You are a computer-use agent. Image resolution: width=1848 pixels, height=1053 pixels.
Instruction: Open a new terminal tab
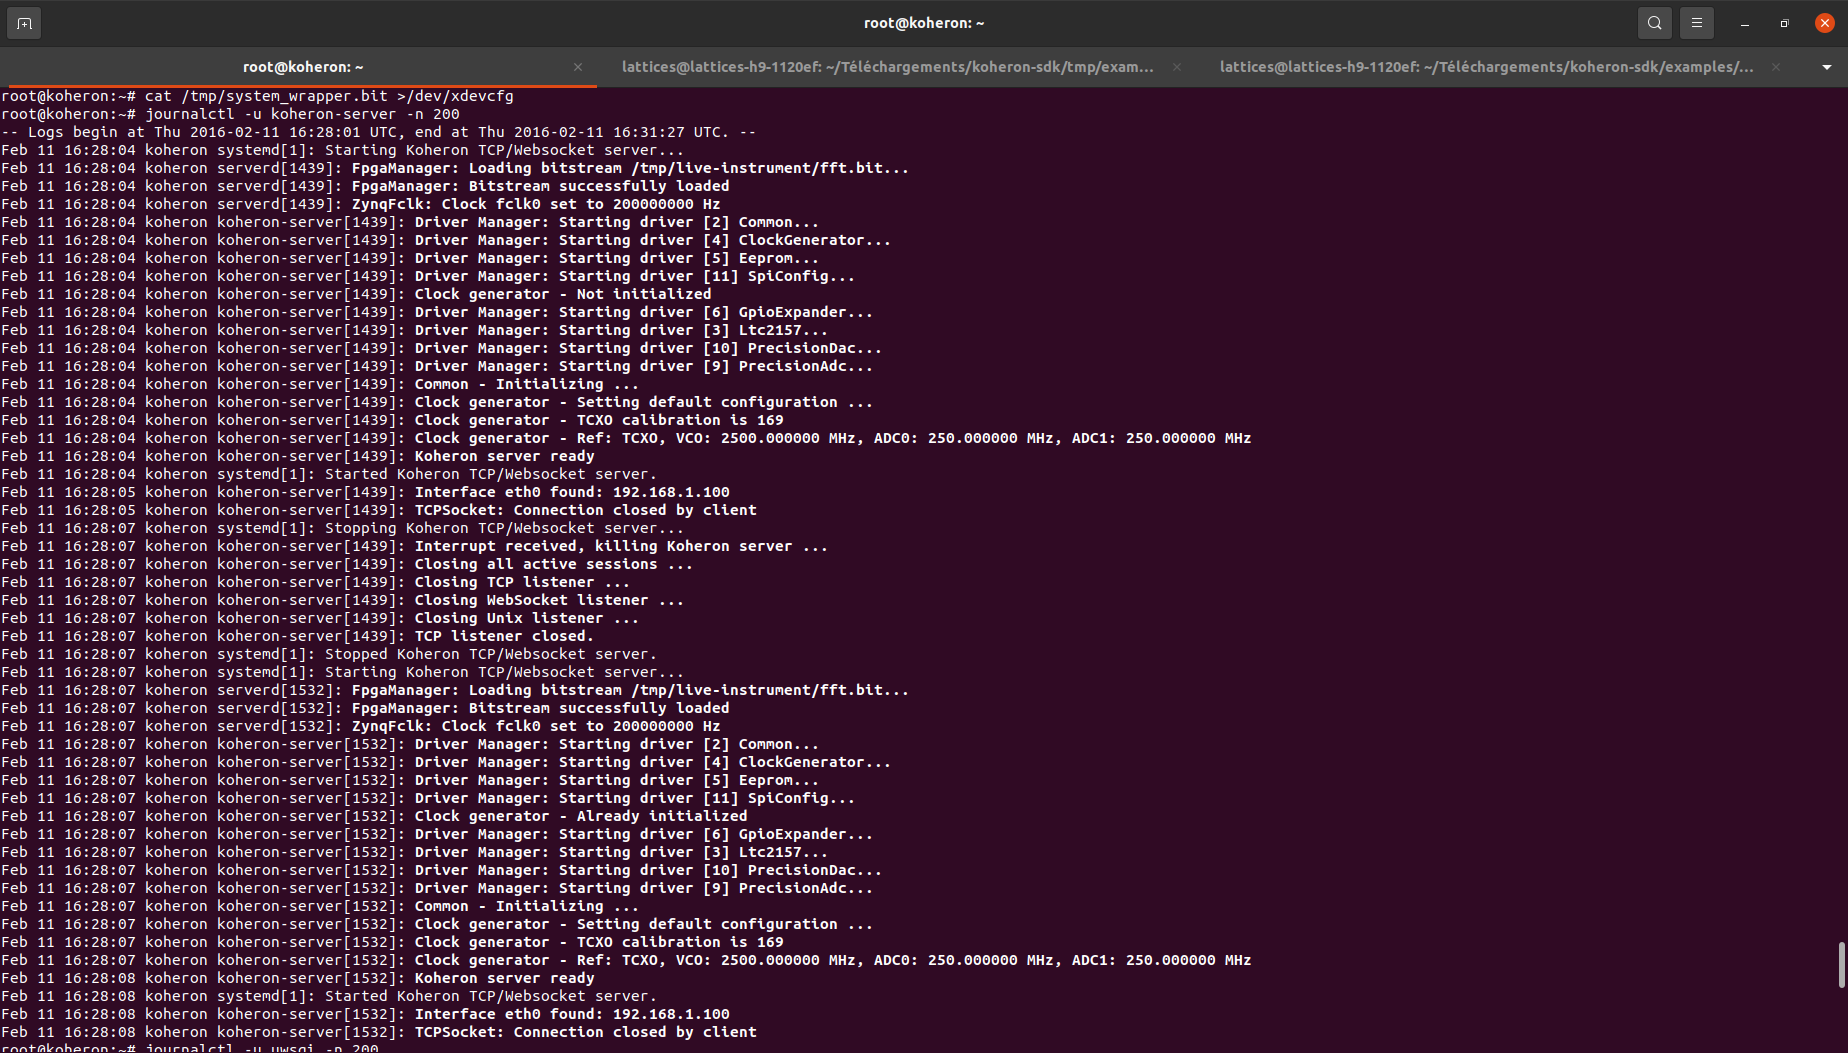pos(23,22)
